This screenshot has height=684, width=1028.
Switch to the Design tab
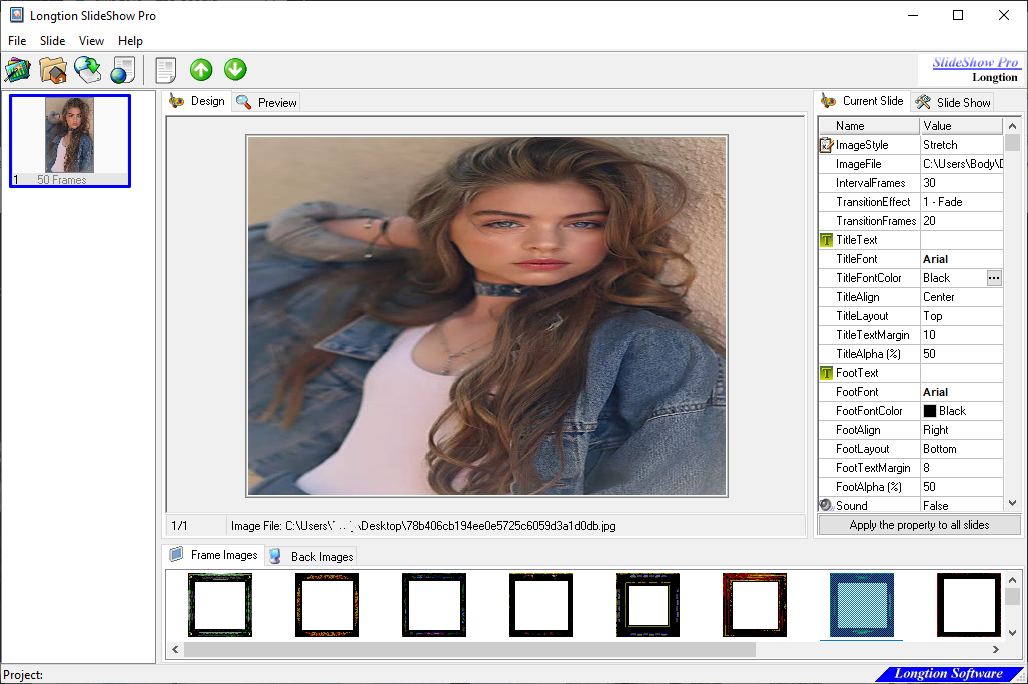[x=197, y=101]
